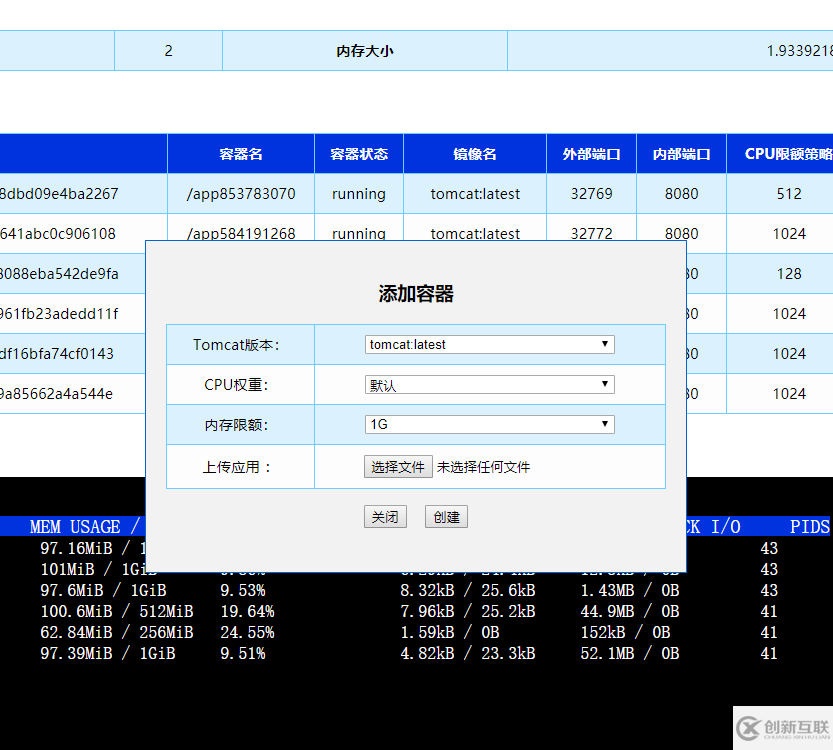Click the 外部端口 column header
This screenshot has height=750, width=833.
click(592, 154)
